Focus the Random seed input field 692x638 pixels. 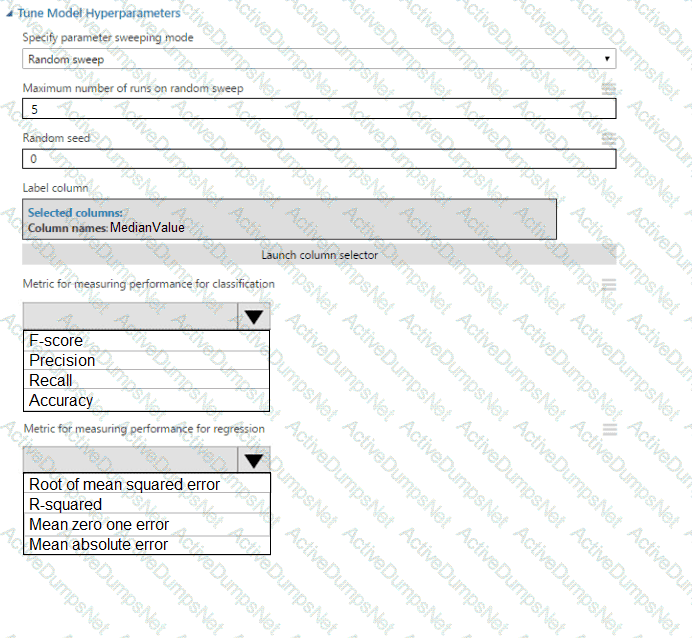(319, 158)
